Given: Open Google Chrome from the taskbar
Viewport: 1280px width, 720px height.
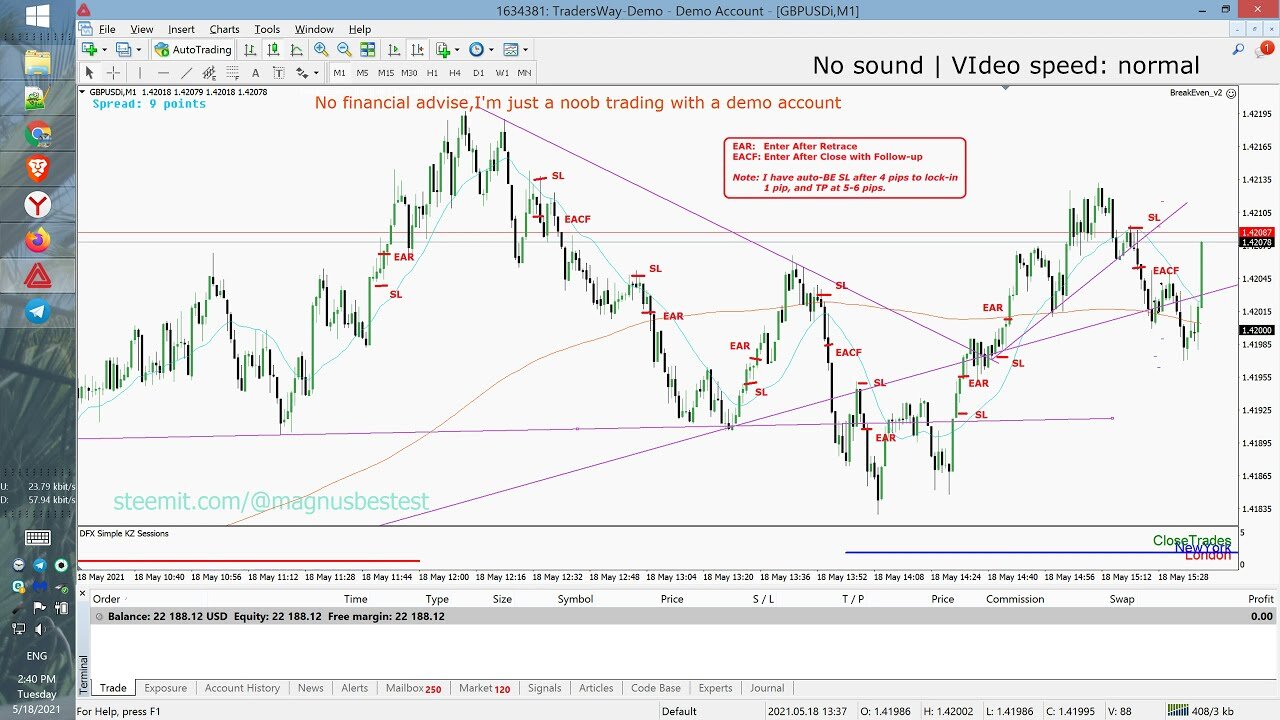Looking at the screenshot, I should (38, 134).
